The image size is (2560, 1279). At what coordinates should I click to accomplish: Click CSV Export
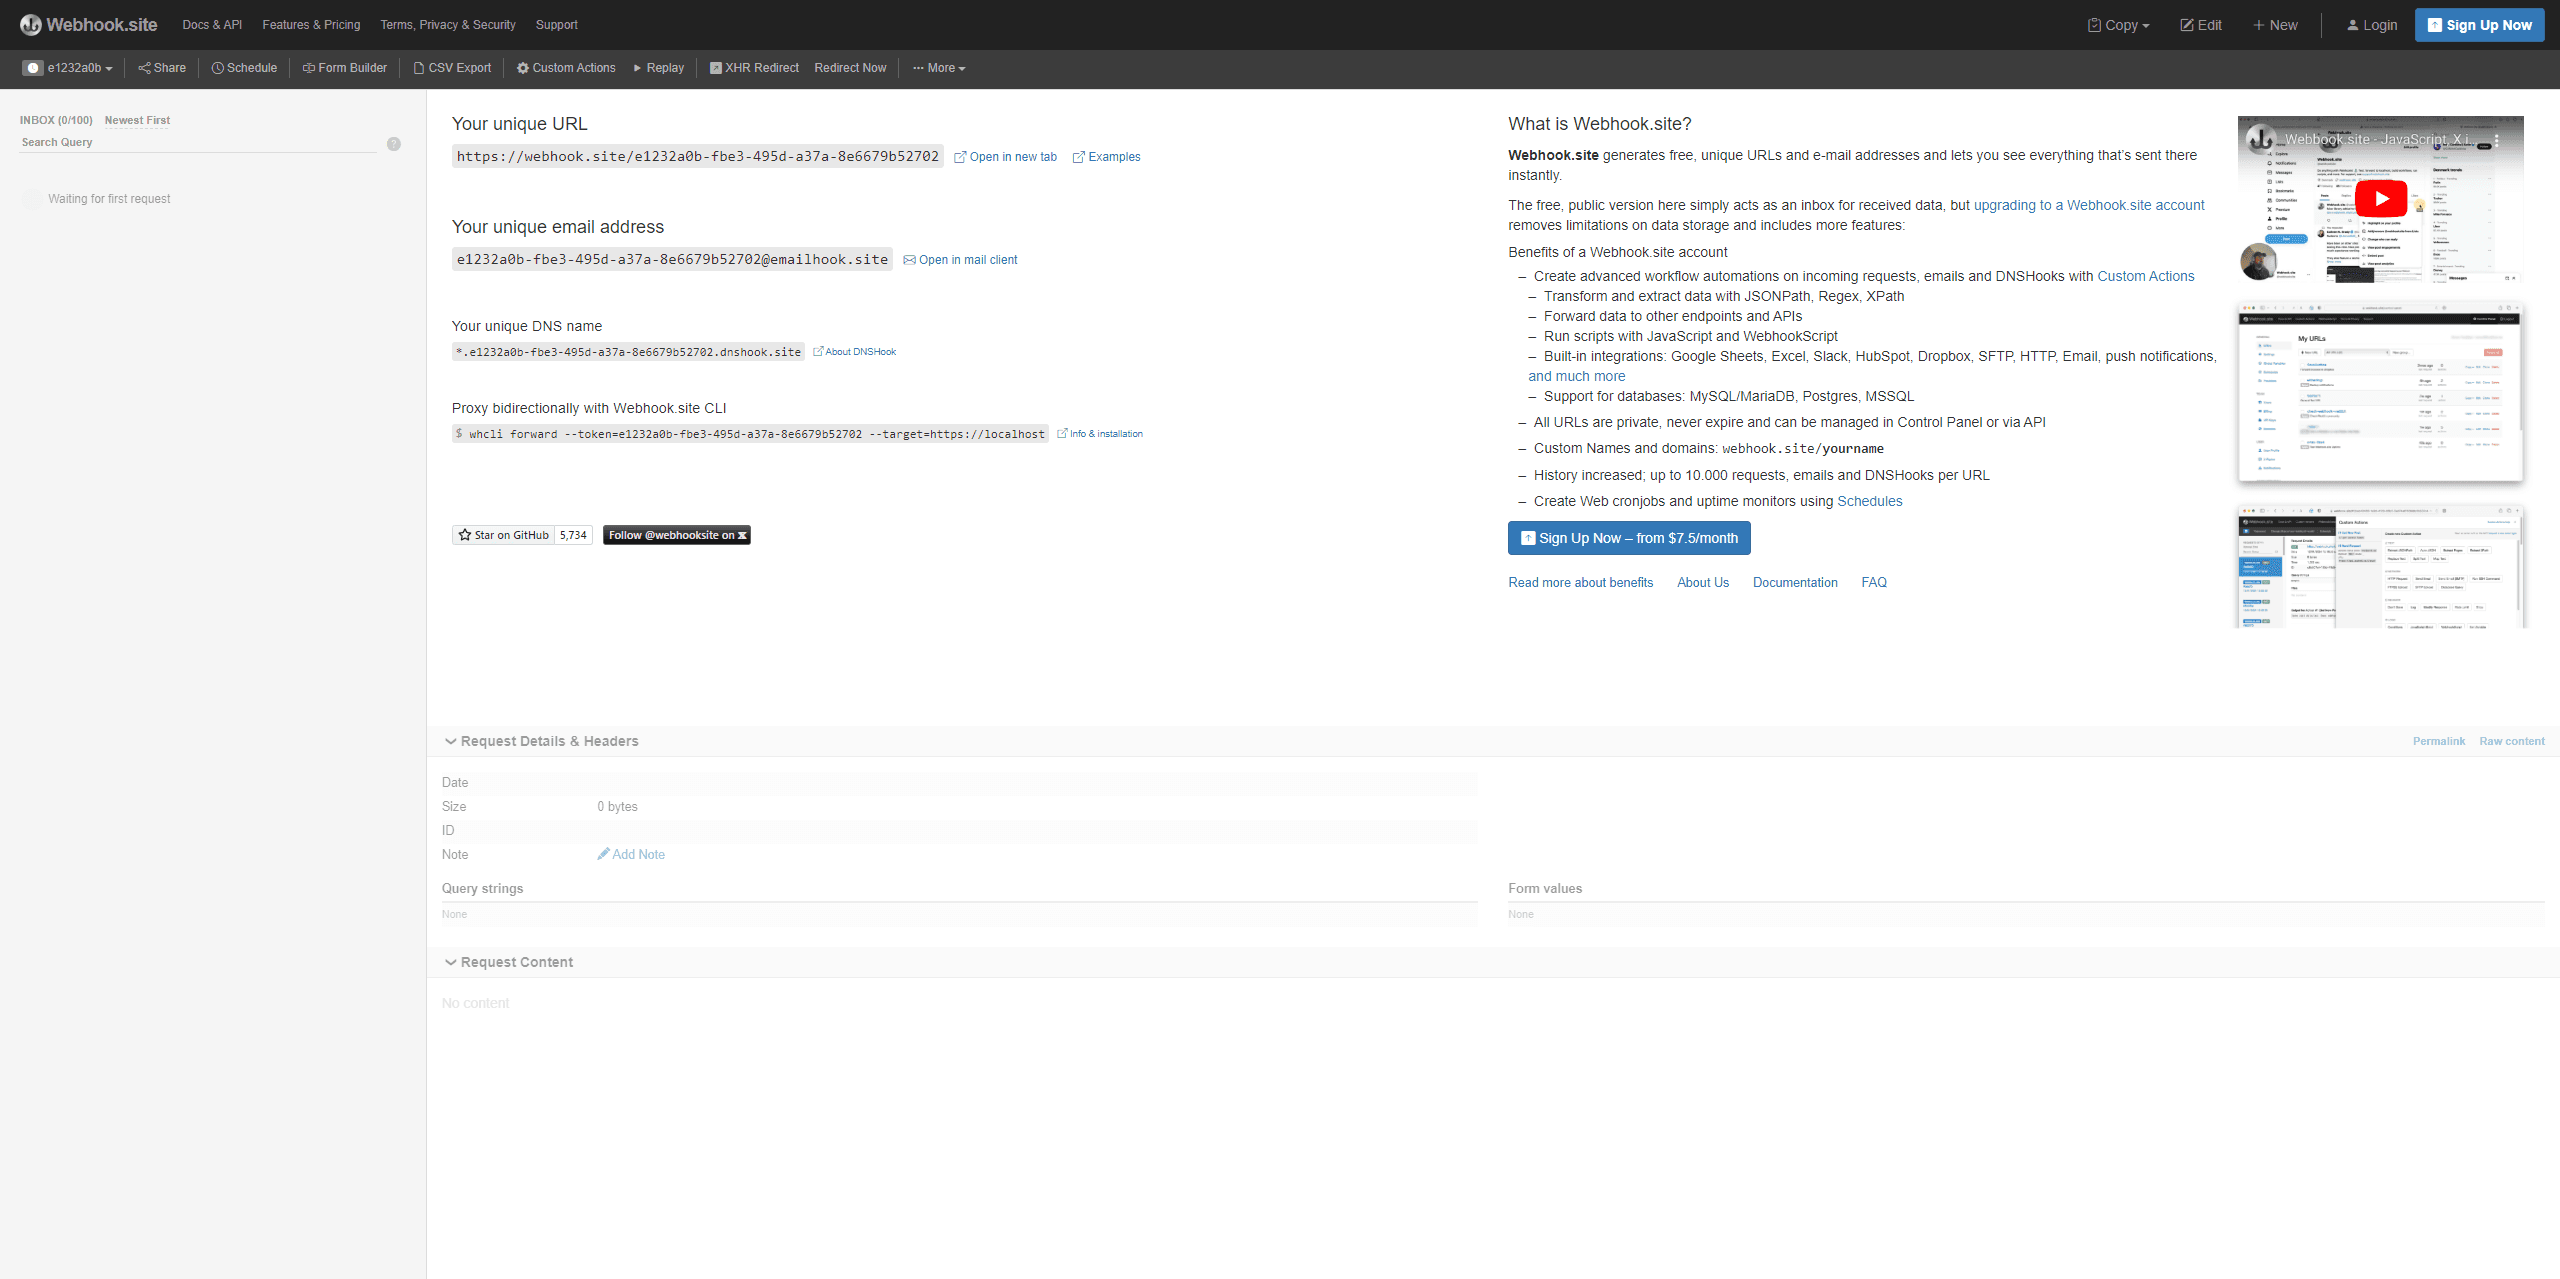point(452,68)
